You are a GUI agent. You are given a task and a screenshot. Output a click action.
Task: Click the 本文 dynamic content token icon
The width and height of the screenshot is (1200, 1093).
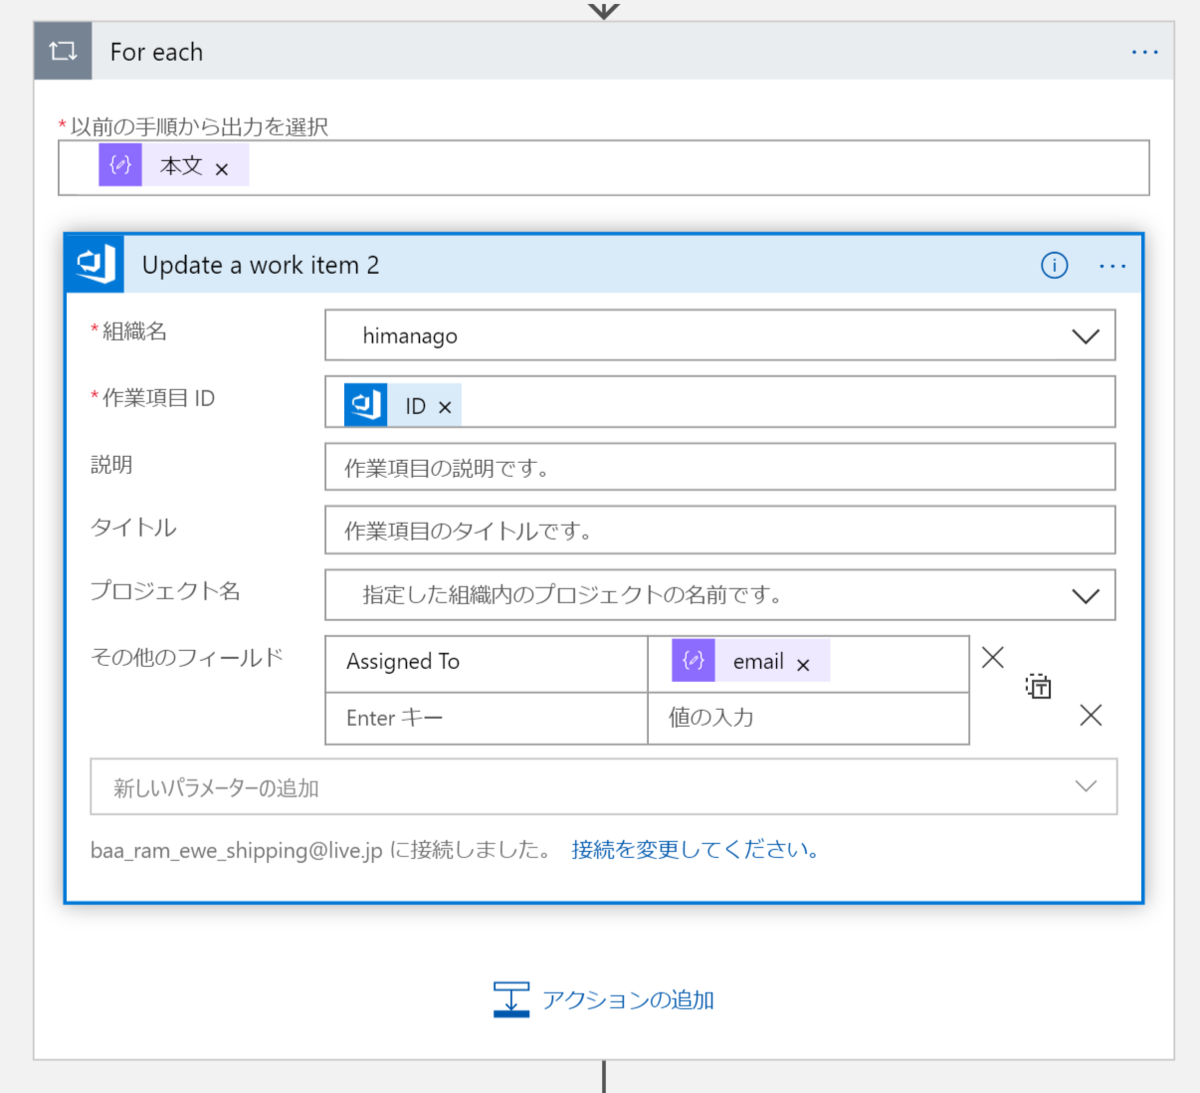pos(120,165)
